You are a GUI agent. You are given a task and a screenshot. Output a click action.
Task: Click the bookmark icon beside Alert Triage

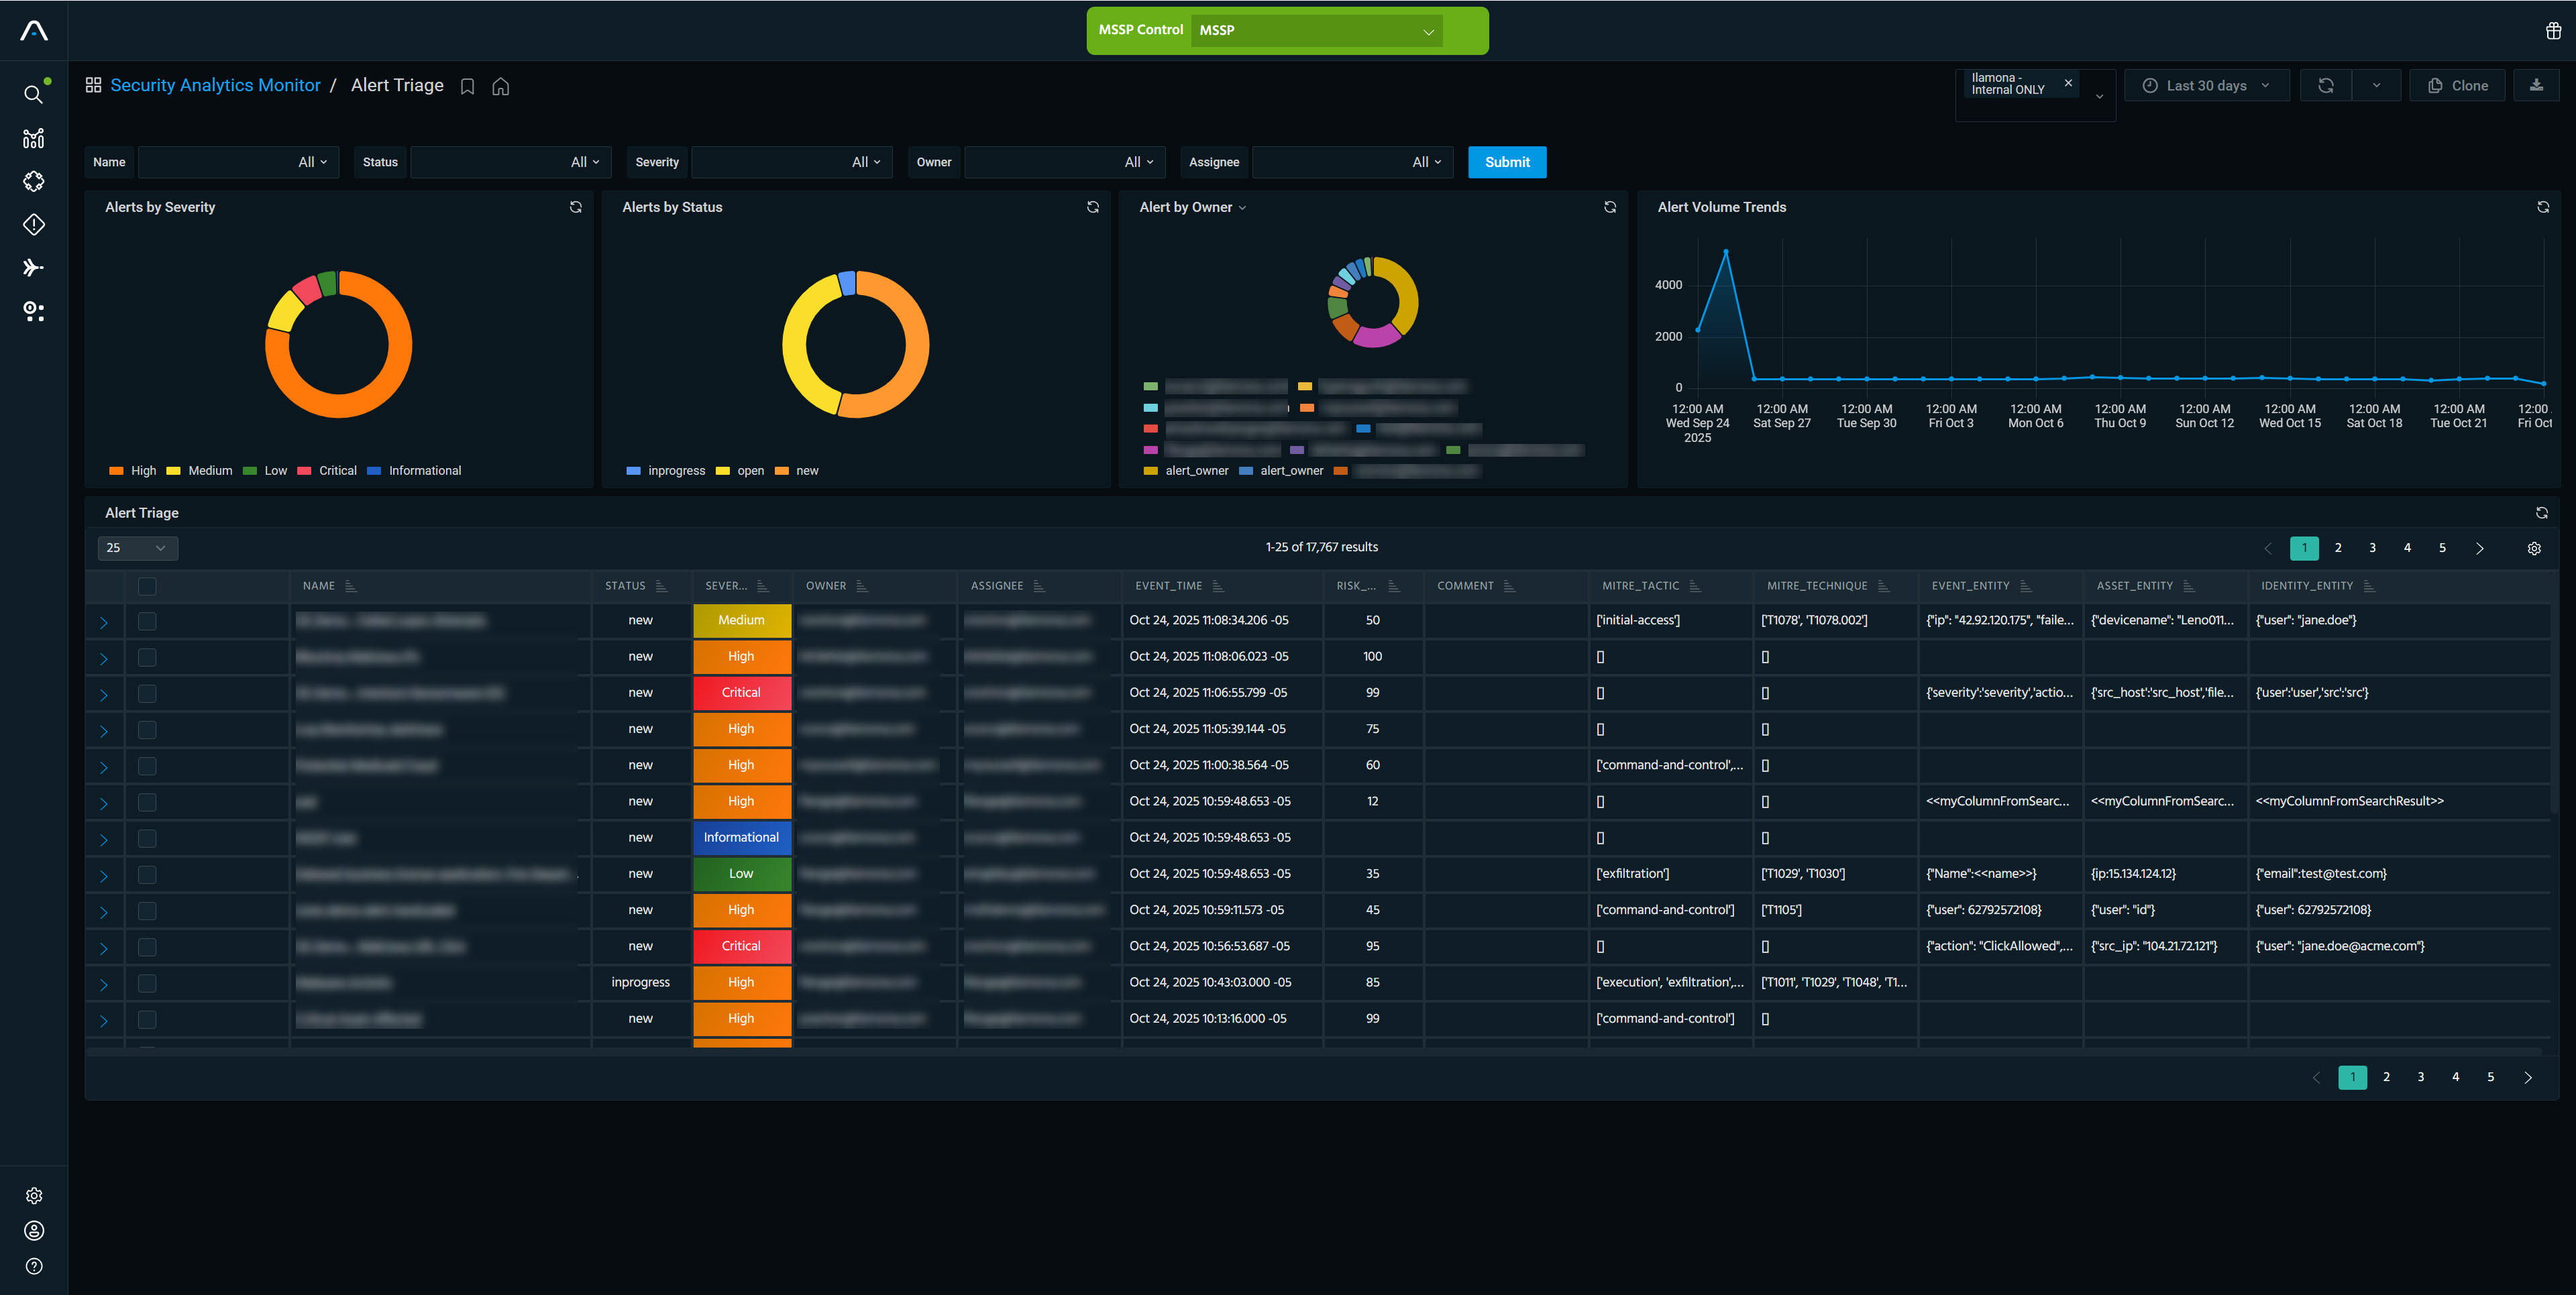tap(467, 86)
